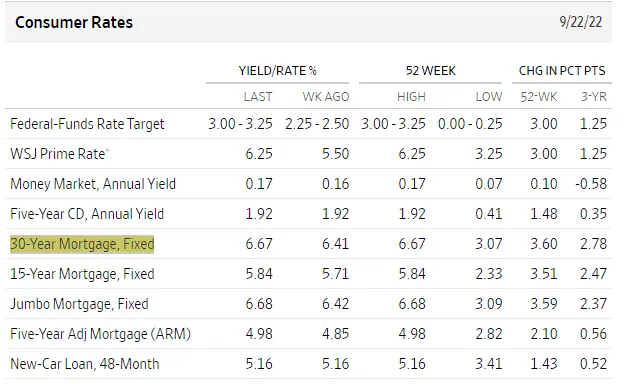Click the Five-Year CD, Annual Yield label

87,214
